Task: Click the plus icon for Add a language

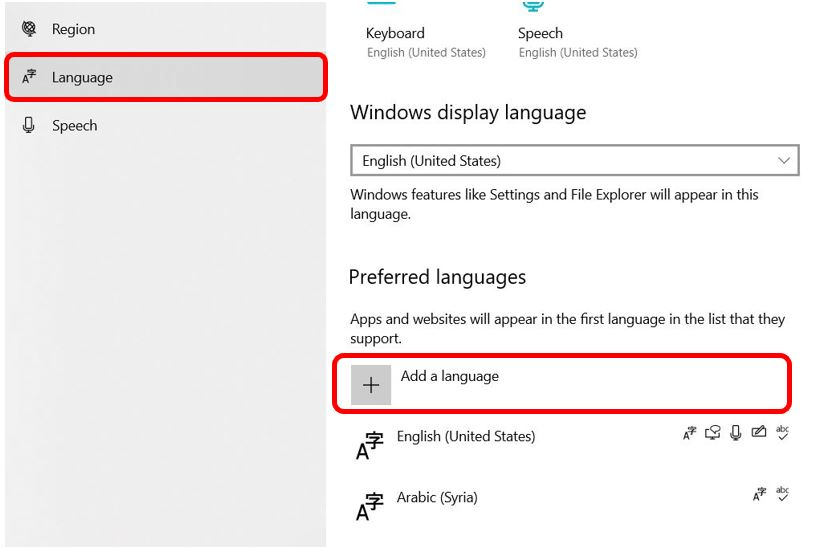Action: coord(371,385)
